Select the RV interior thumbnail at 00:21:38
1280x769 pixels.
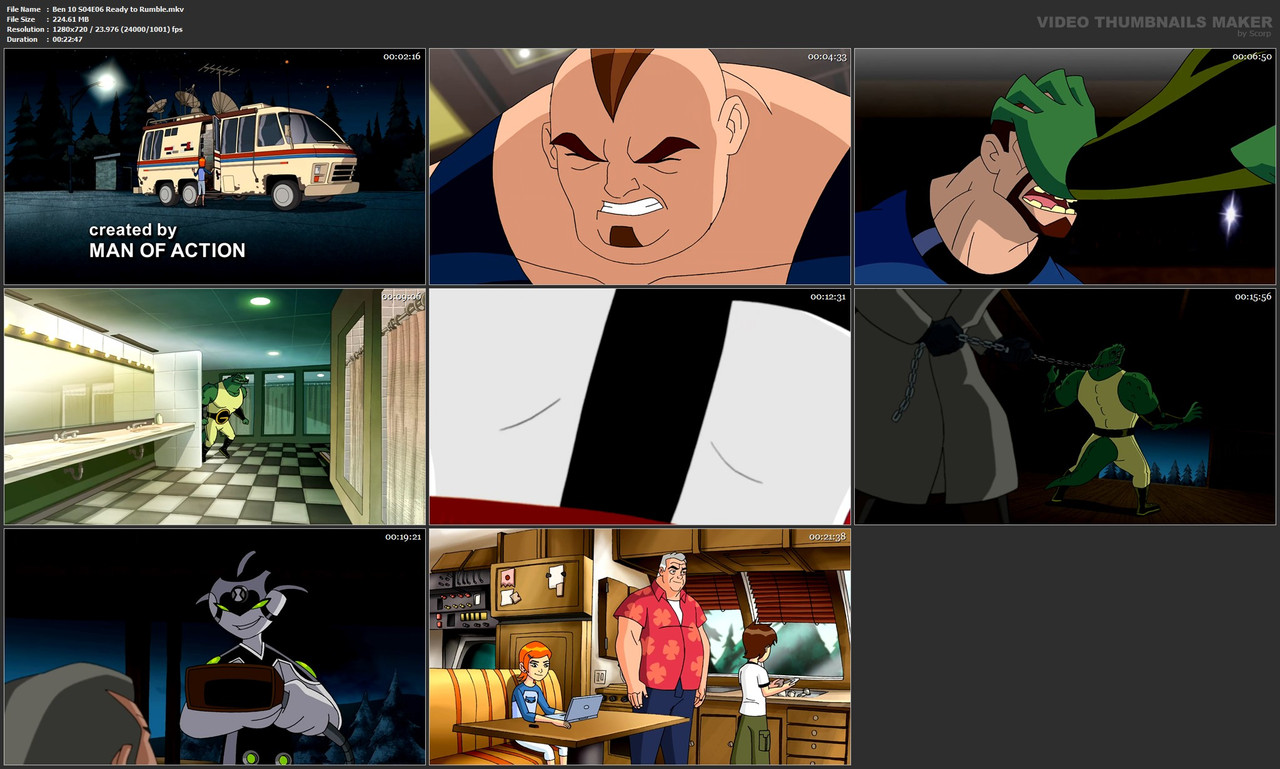(x=639, y=645)
